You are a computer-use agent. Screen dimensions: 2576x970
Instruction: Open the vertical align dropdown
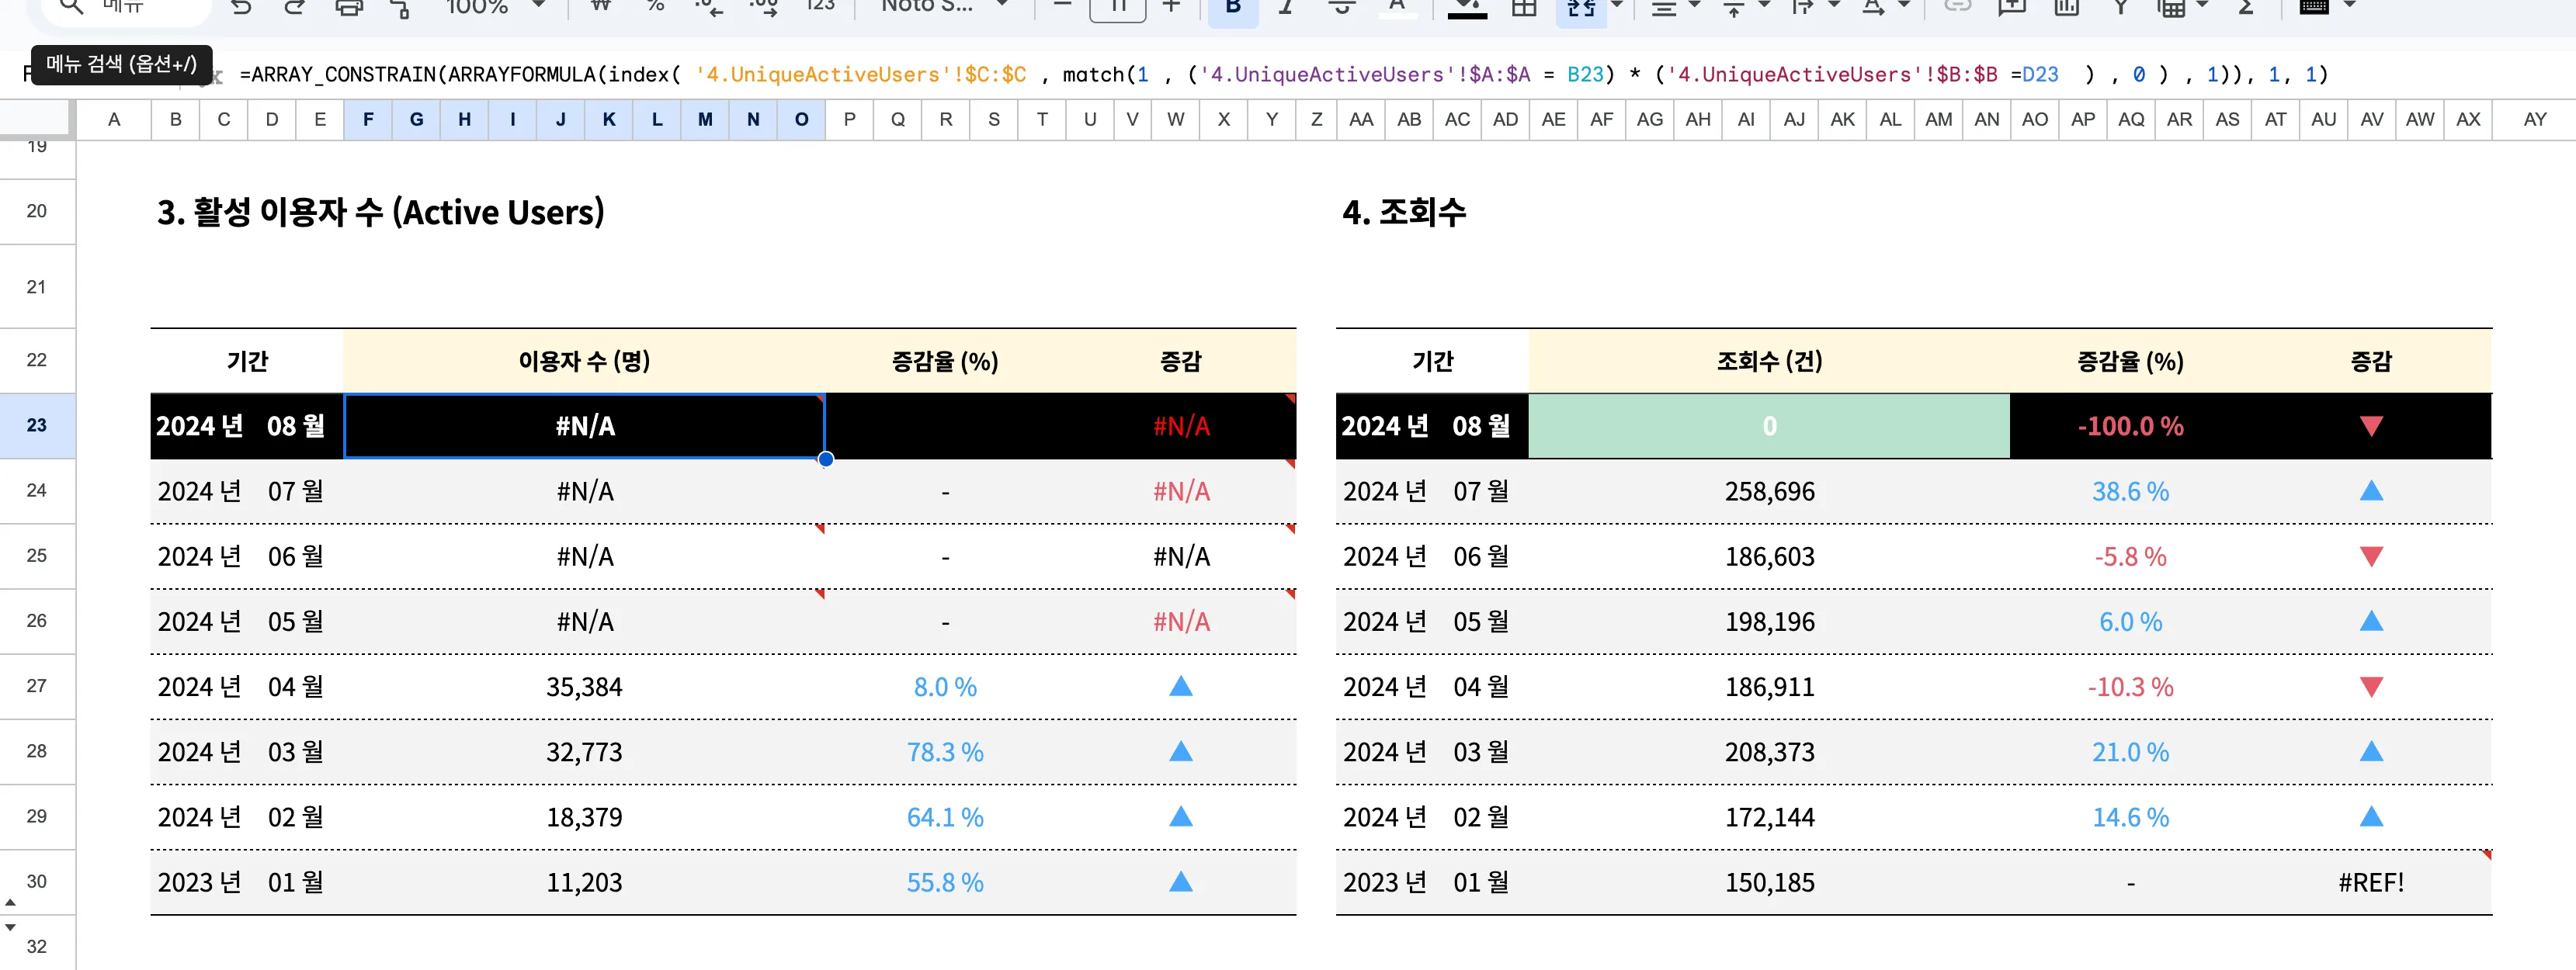(x=1746, y=7)
